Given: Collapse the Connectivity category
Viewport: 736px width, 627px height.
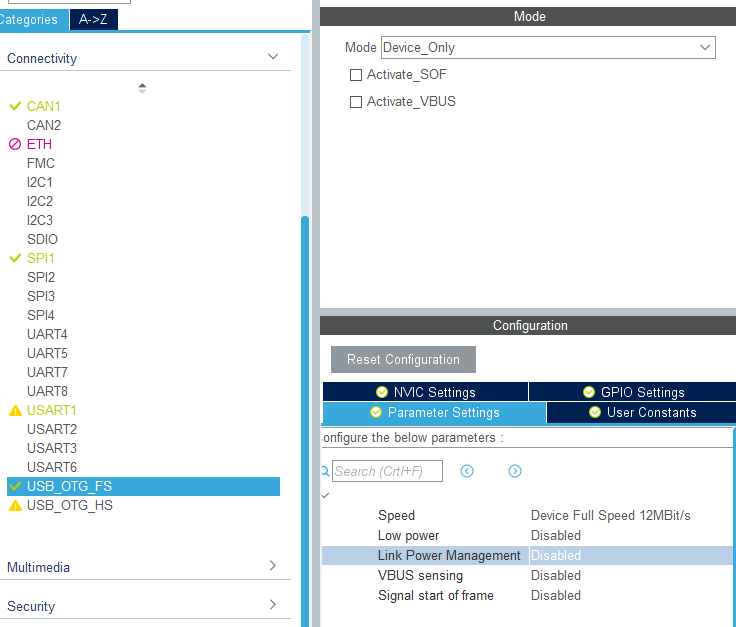Looking at the screenshot, I should (x=273, y=57).
